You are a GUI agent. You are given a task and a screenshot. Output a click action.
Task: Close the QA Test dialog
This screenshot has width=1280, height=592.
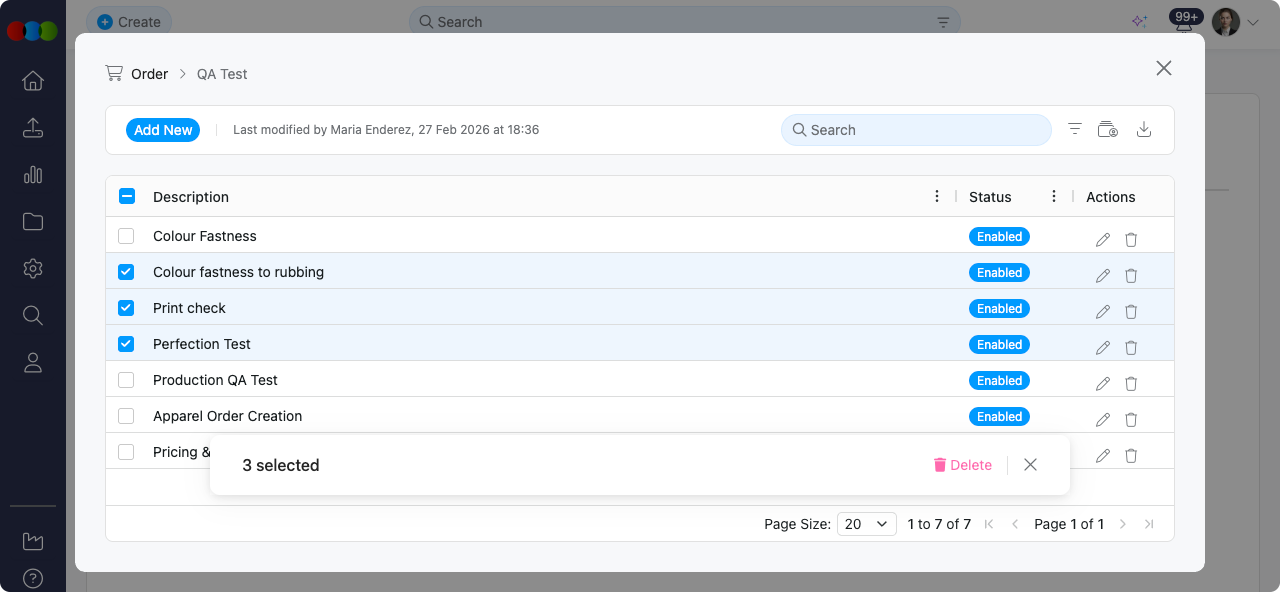[1163, 68]
